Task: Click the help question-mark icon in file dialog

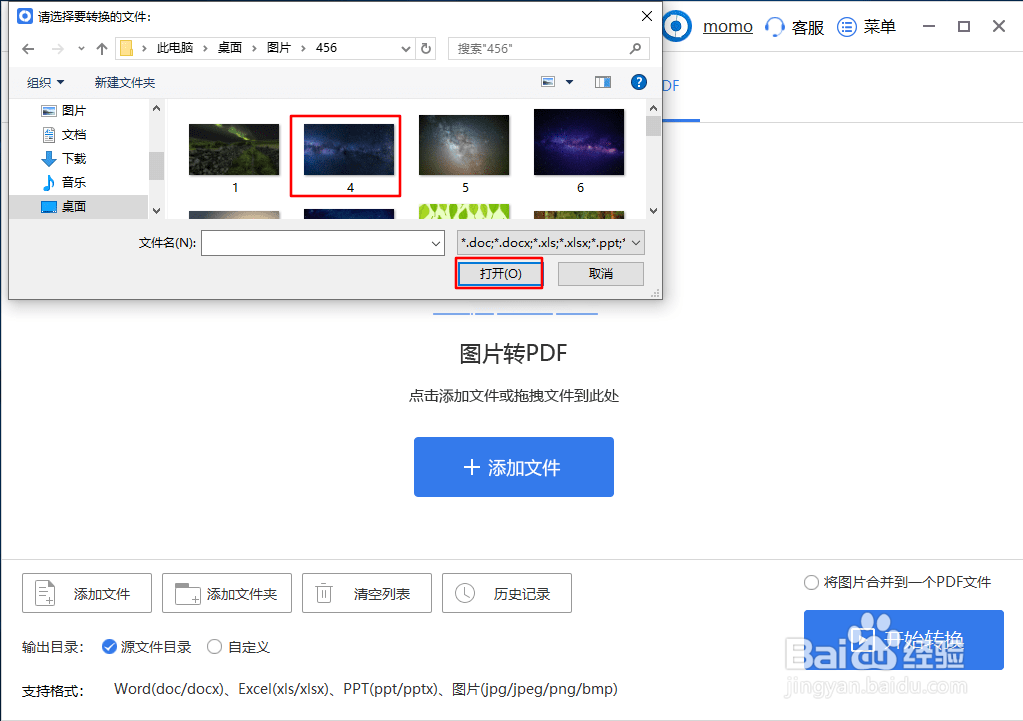Action: coord(639,82)
